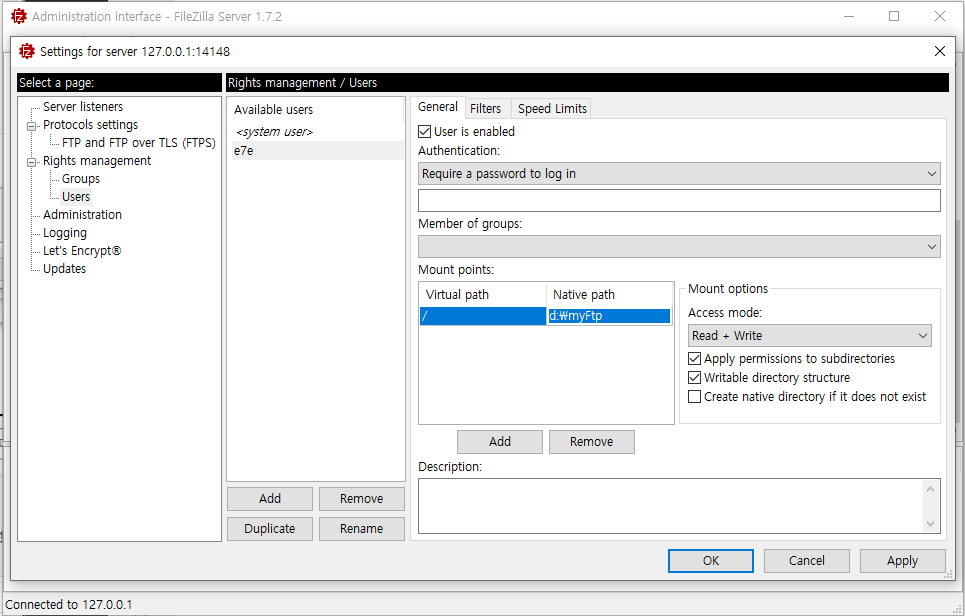Click the Native path column header
The width and height of the screenshot is (965, 616).
pos(609,295)
